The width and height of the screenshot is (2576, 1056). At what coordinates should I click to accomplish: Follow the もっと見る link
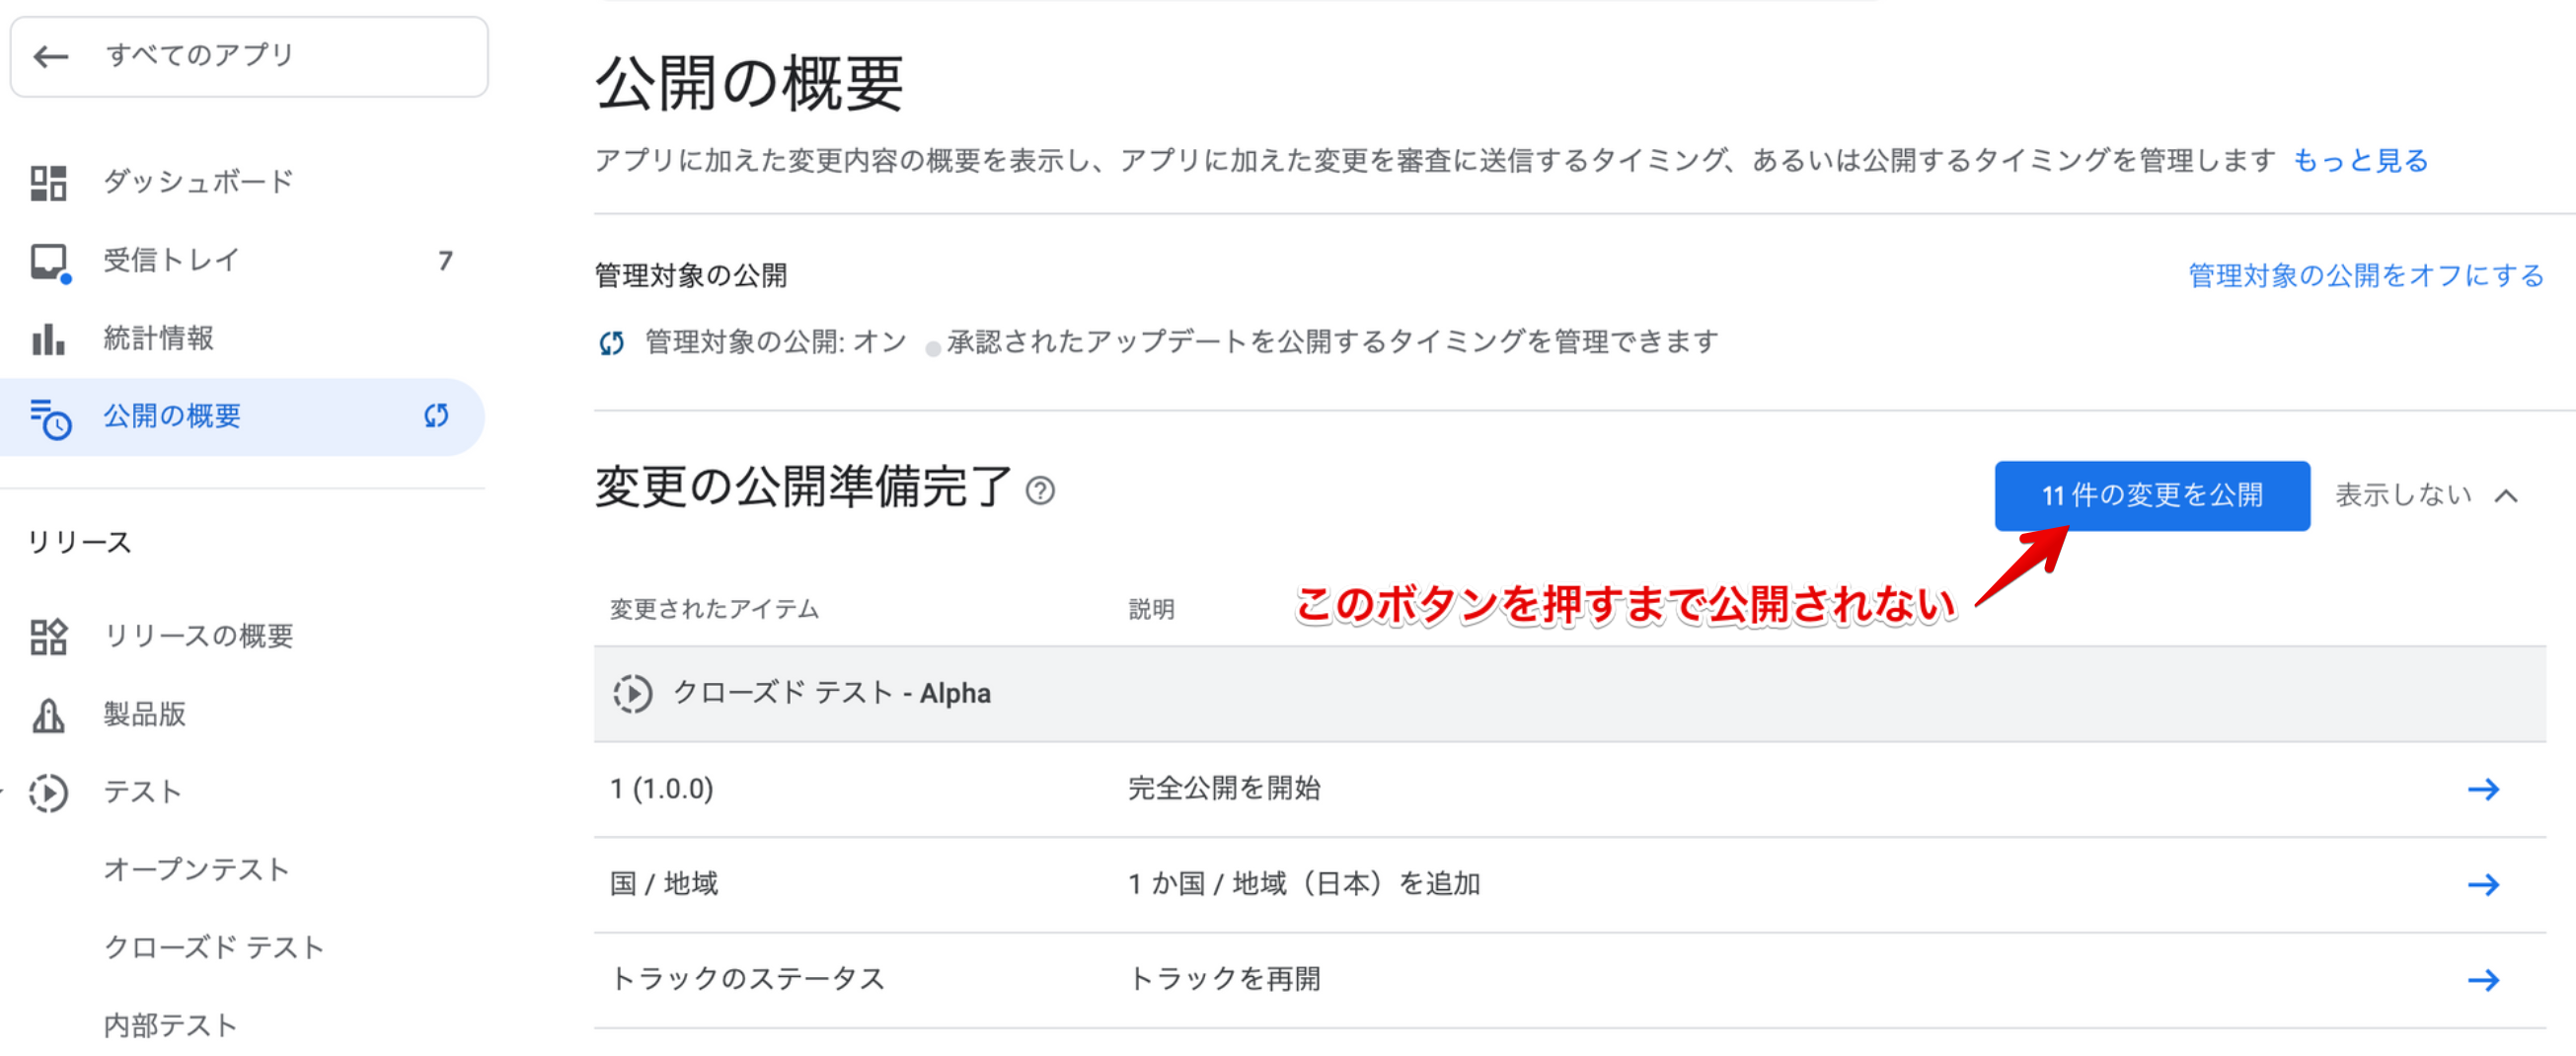tap(2360, 161)
